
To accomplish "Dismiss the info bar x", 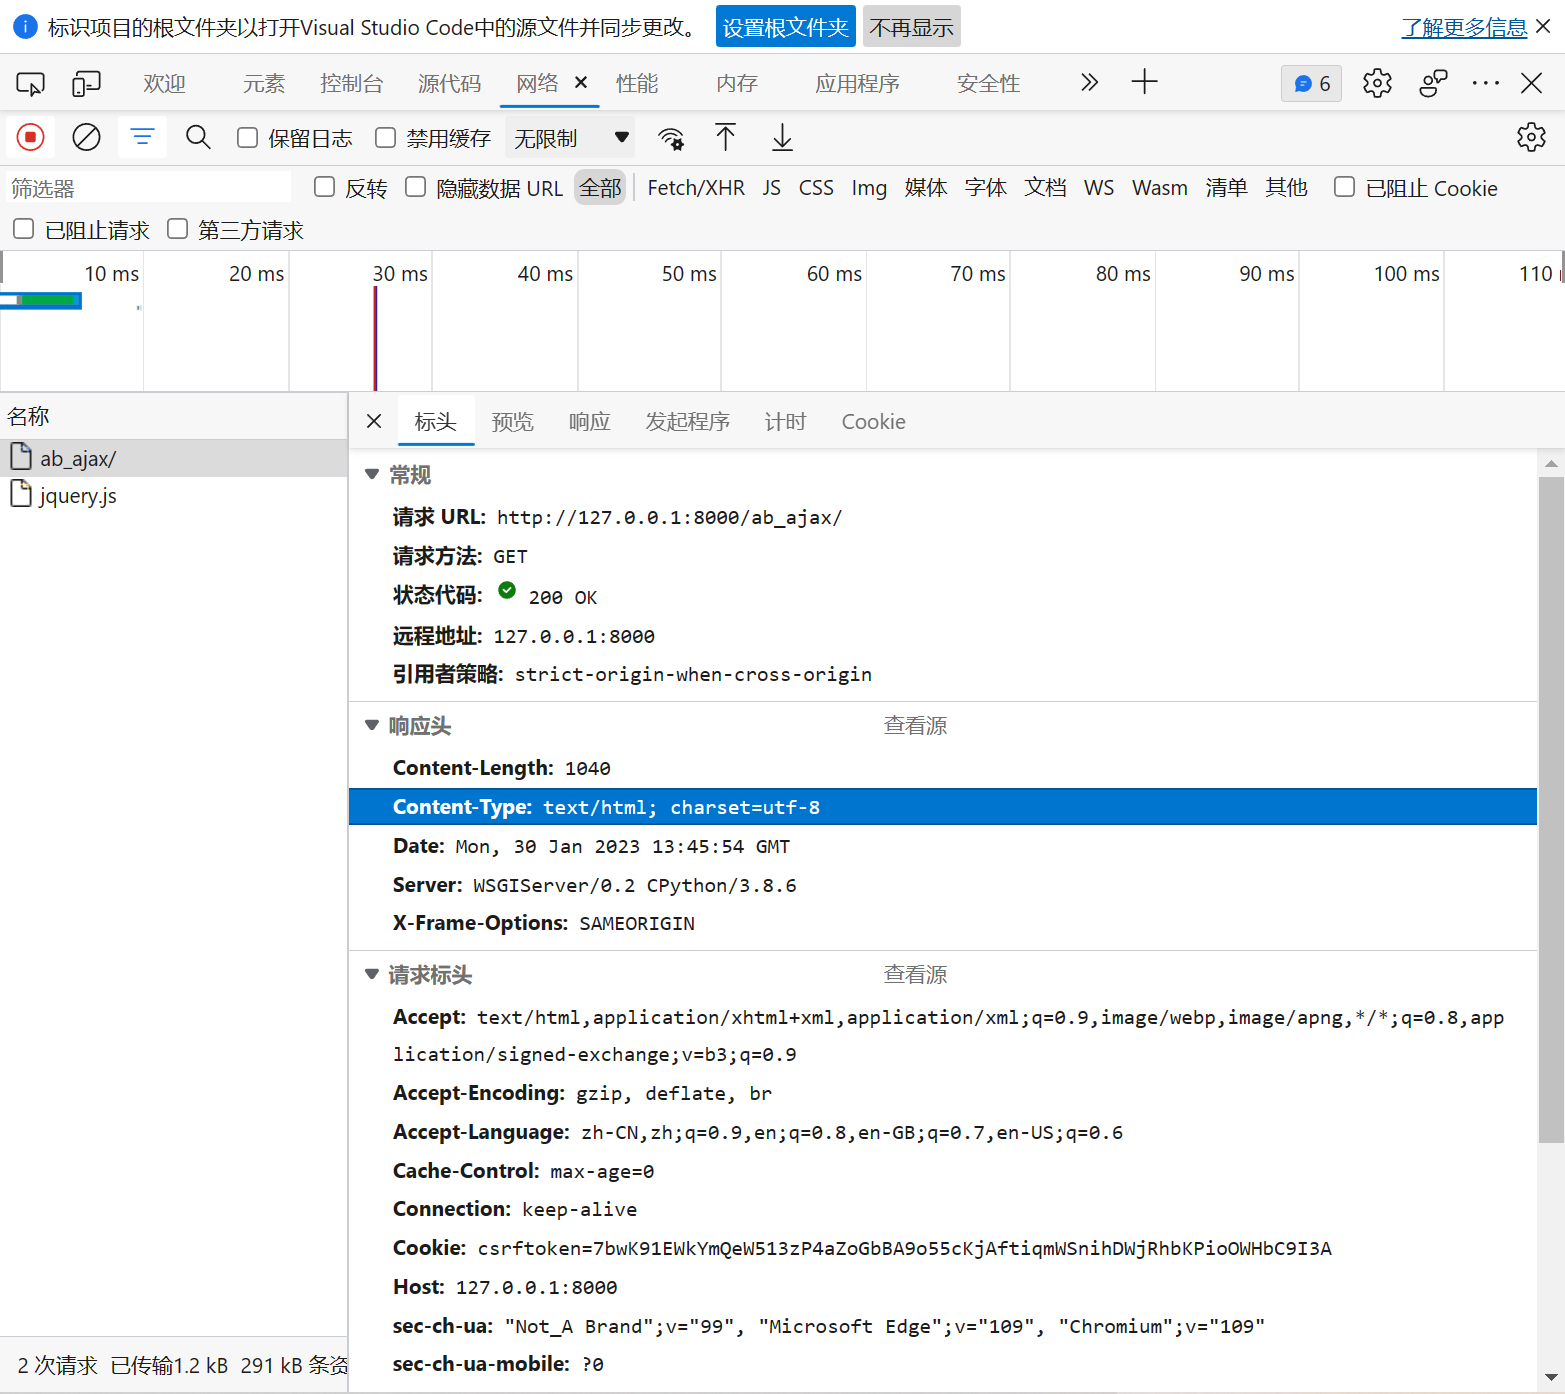I will coord(1543,26).
